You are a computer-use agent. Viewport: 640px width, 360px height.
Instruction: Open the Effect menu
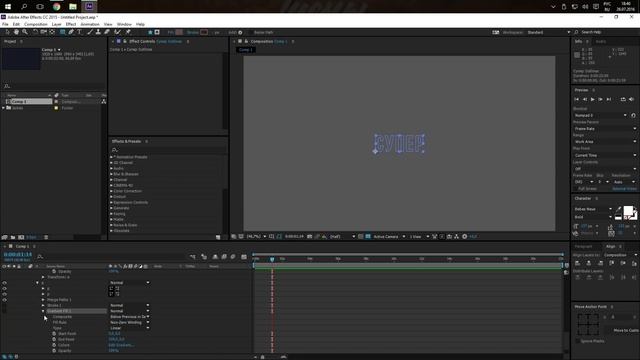71,24
